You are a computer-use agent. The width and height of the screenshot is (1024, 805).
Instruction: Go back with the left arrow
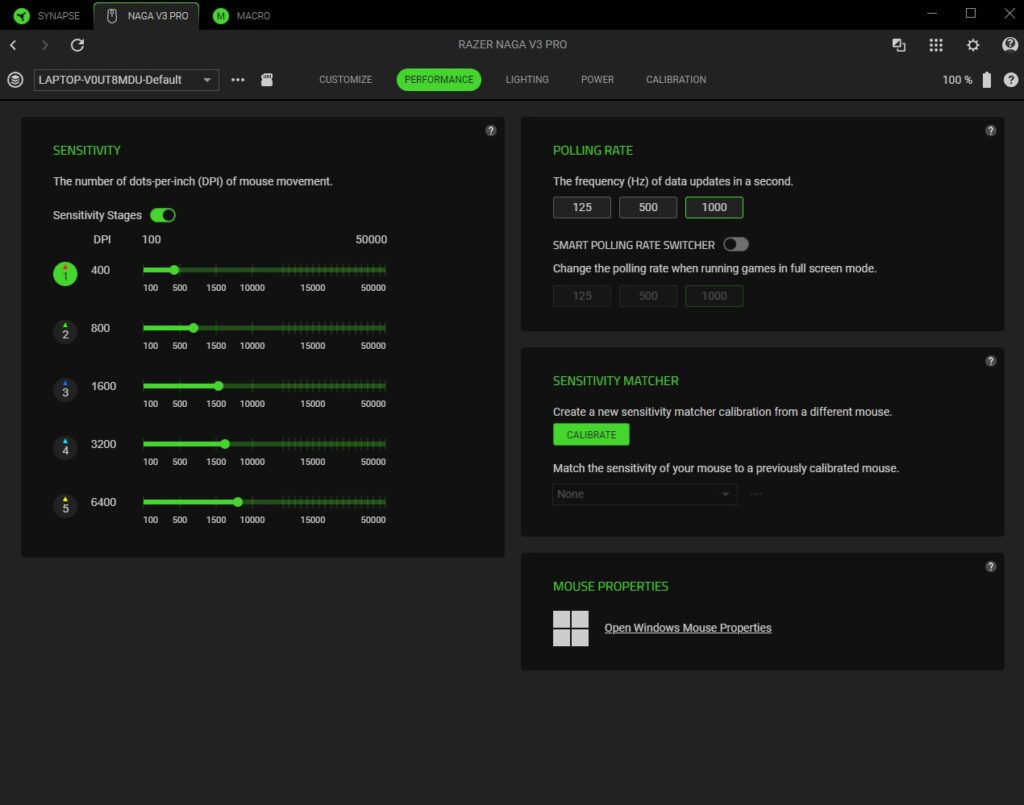pos(13,45)
